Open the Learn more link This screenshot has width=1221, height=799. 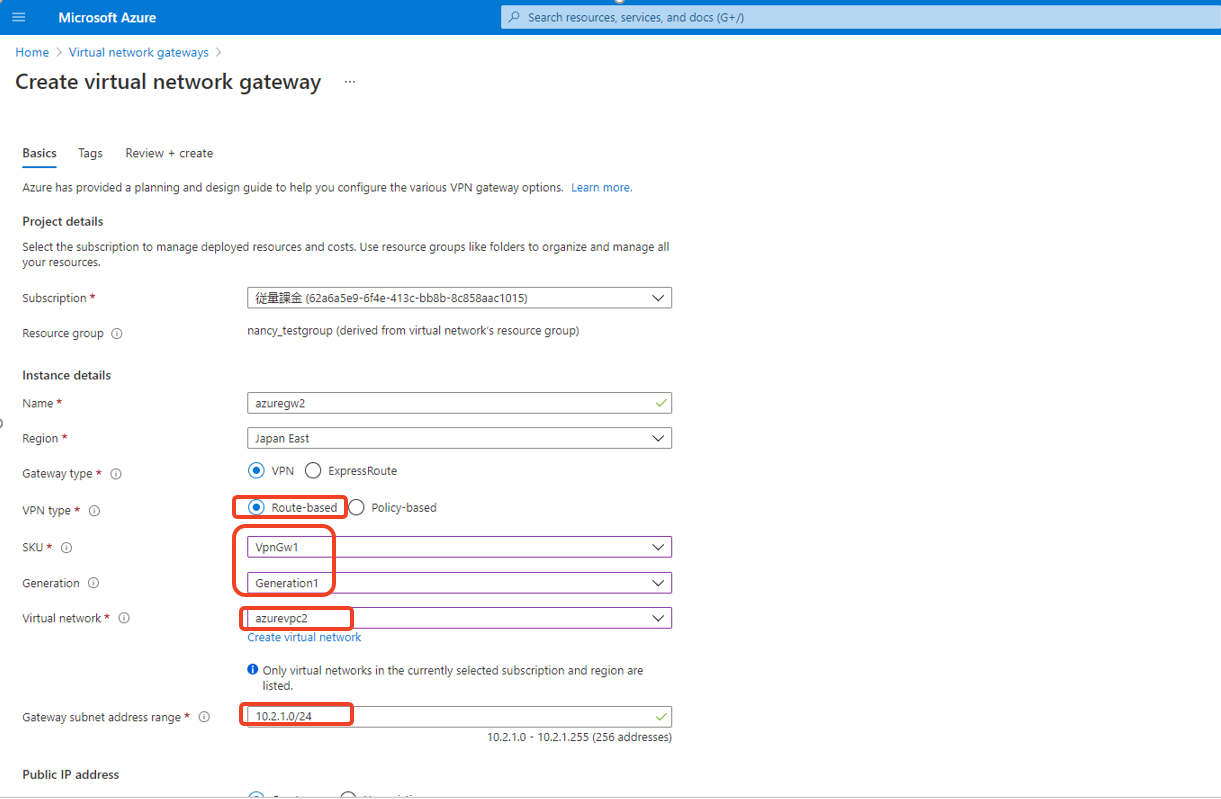601,187
